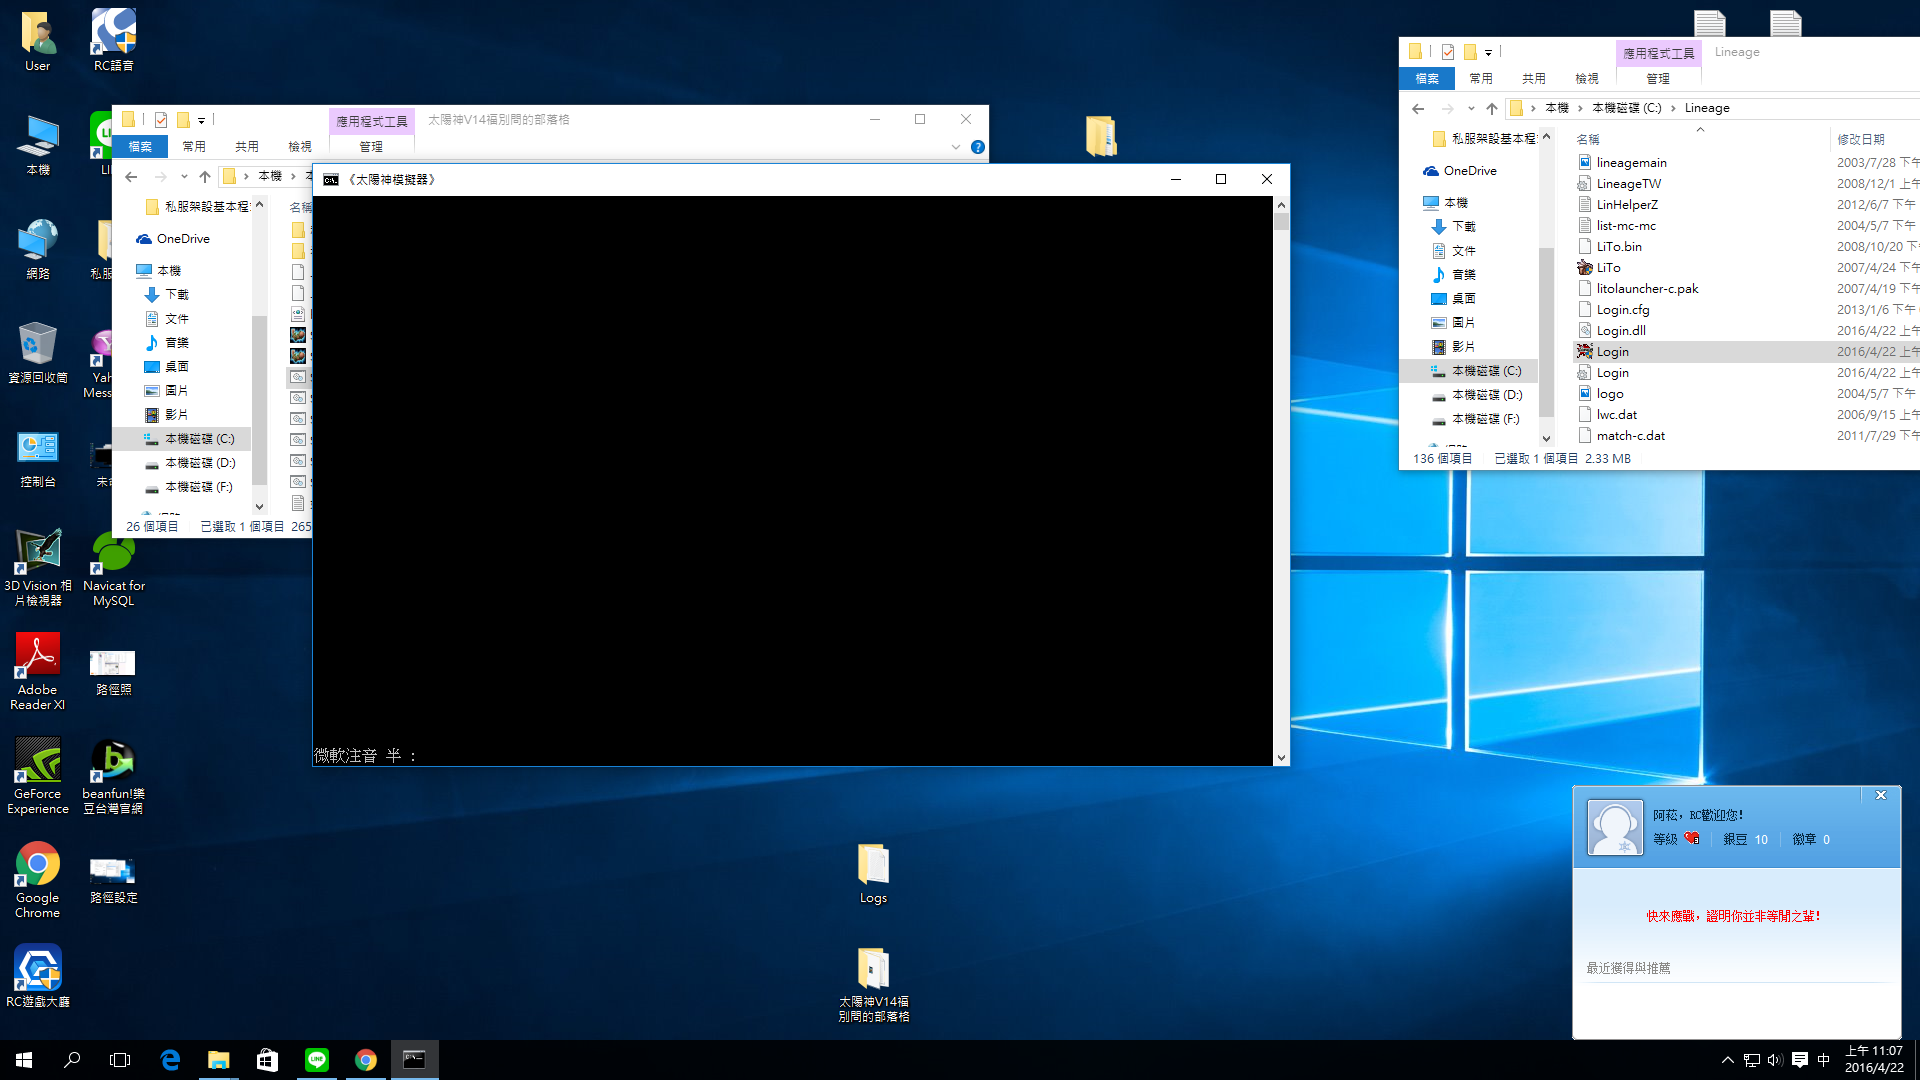Open the Store app from the taskbar
The width and height of the screenshot is (1920, 1080).
tap(267, 1060)
